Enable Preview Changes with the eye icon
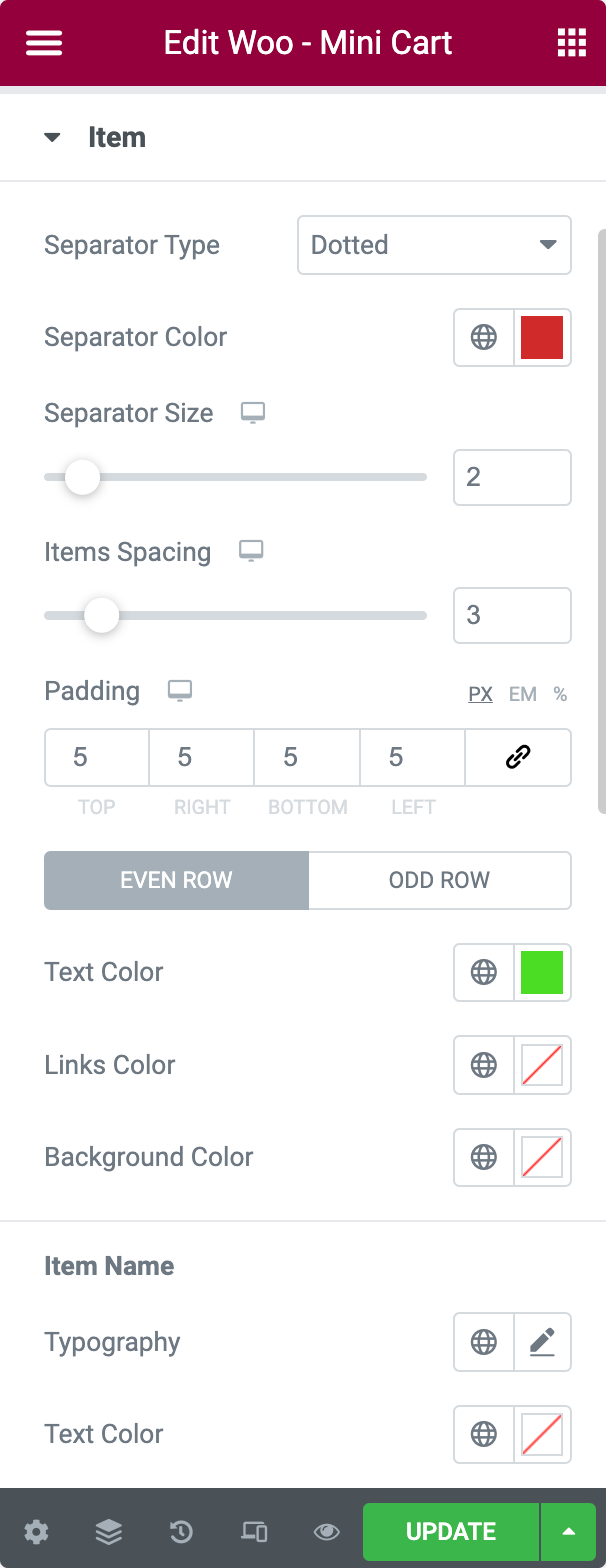The image size is (606, 1568). tap(326, 1531)
